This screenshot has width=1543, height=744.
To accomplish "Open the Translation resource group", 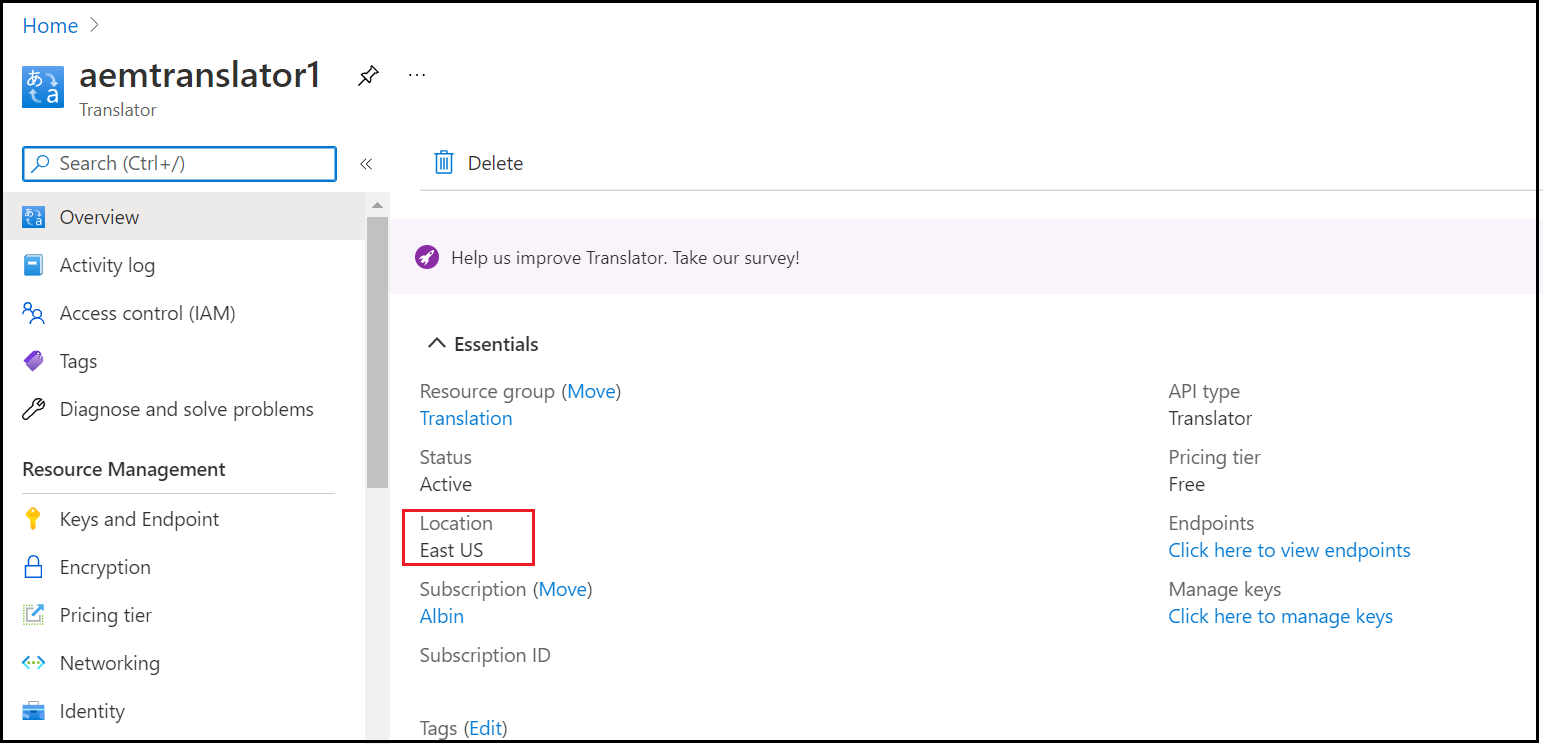I will coord(465,418).
